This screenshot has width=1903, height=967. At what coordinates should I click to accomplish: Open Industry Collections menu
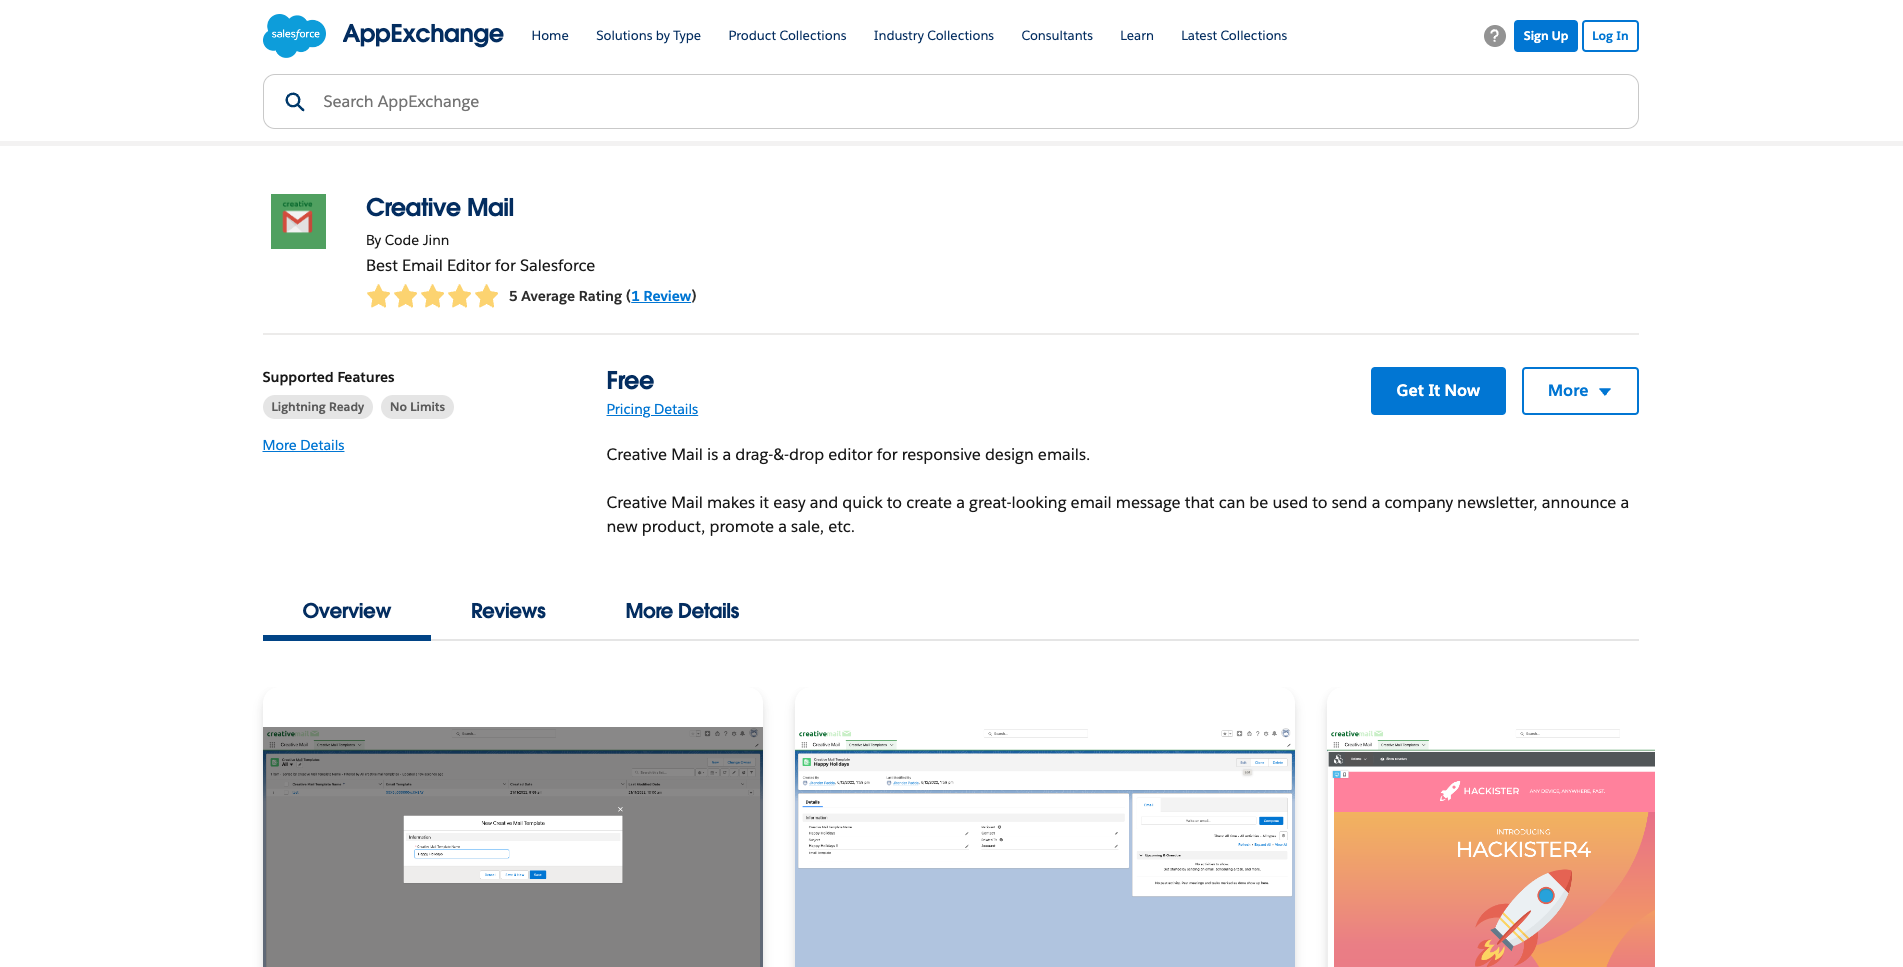[933, 36]
